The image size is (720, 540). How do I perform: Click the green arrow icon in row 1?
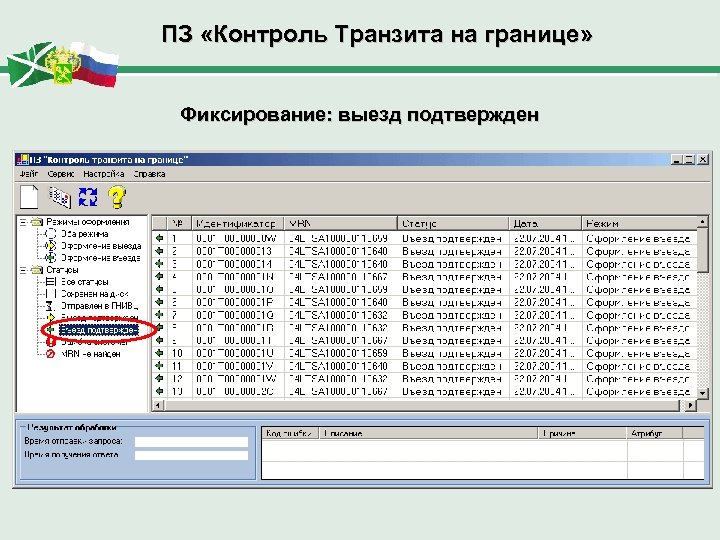click(159, 238)
